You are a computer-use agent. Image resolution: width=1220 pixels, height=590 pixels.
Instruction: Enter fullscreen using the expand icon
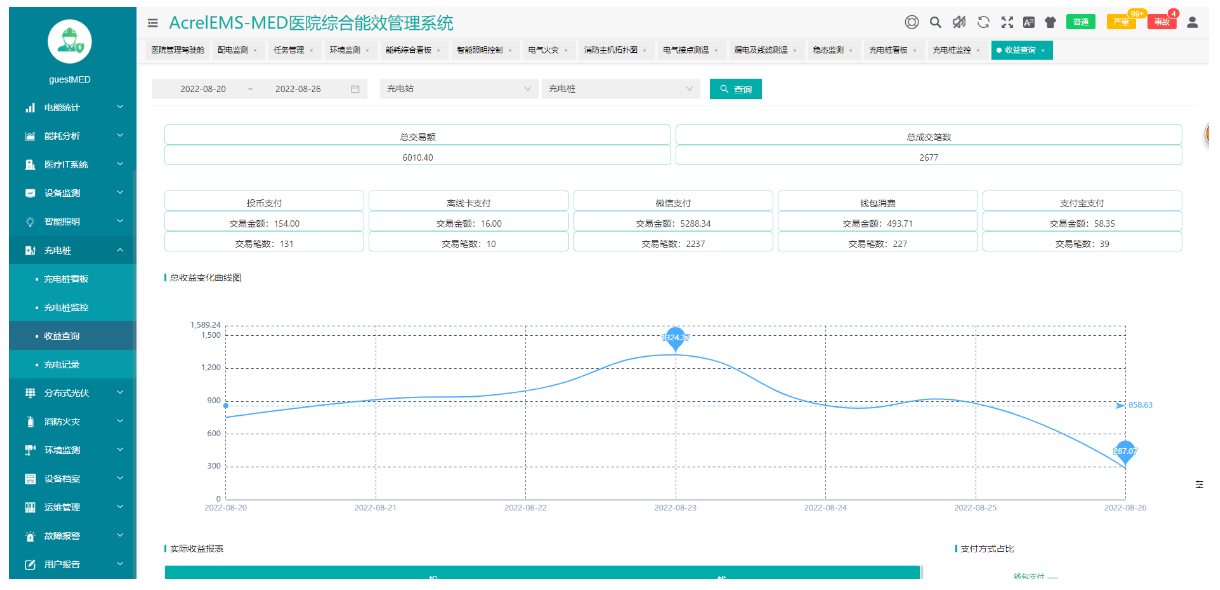[x=1006, y=22]
